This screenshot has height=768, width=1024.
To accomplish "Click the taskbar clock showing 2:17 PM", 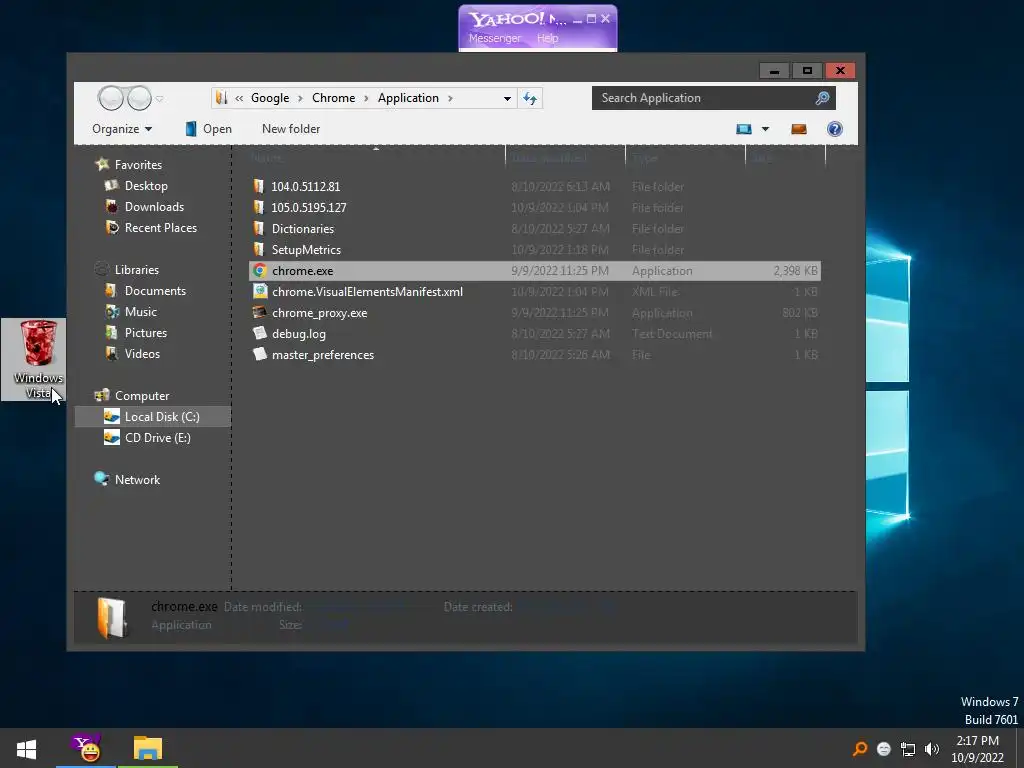I will coord(977,748).
